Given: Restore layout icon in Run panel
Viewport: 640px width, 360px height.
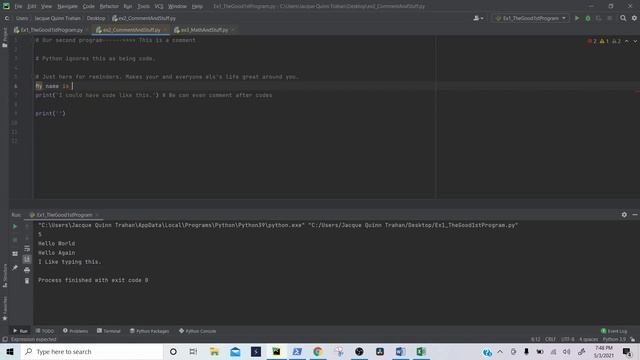Looking at the screenshot, I should pos(15,253).
